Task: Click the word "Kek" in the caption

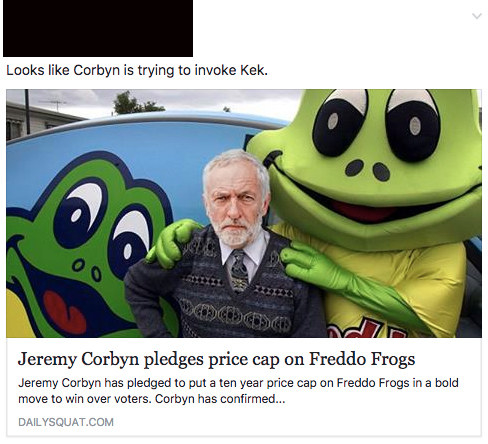Action: click(x=254, y=70)
